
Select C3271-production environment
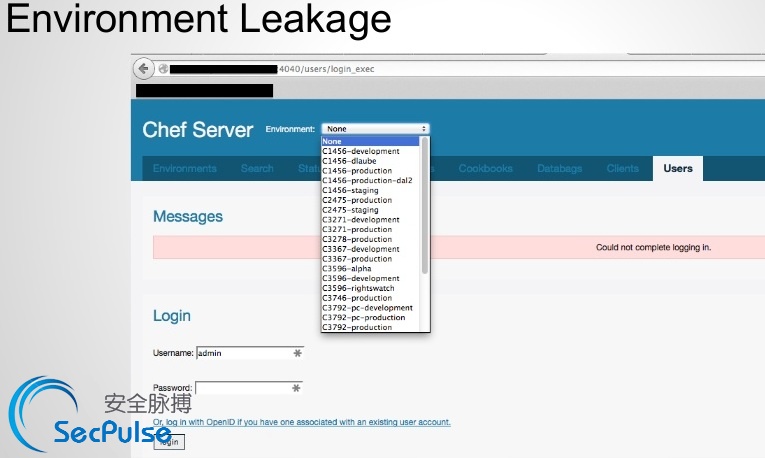[370, 229]
